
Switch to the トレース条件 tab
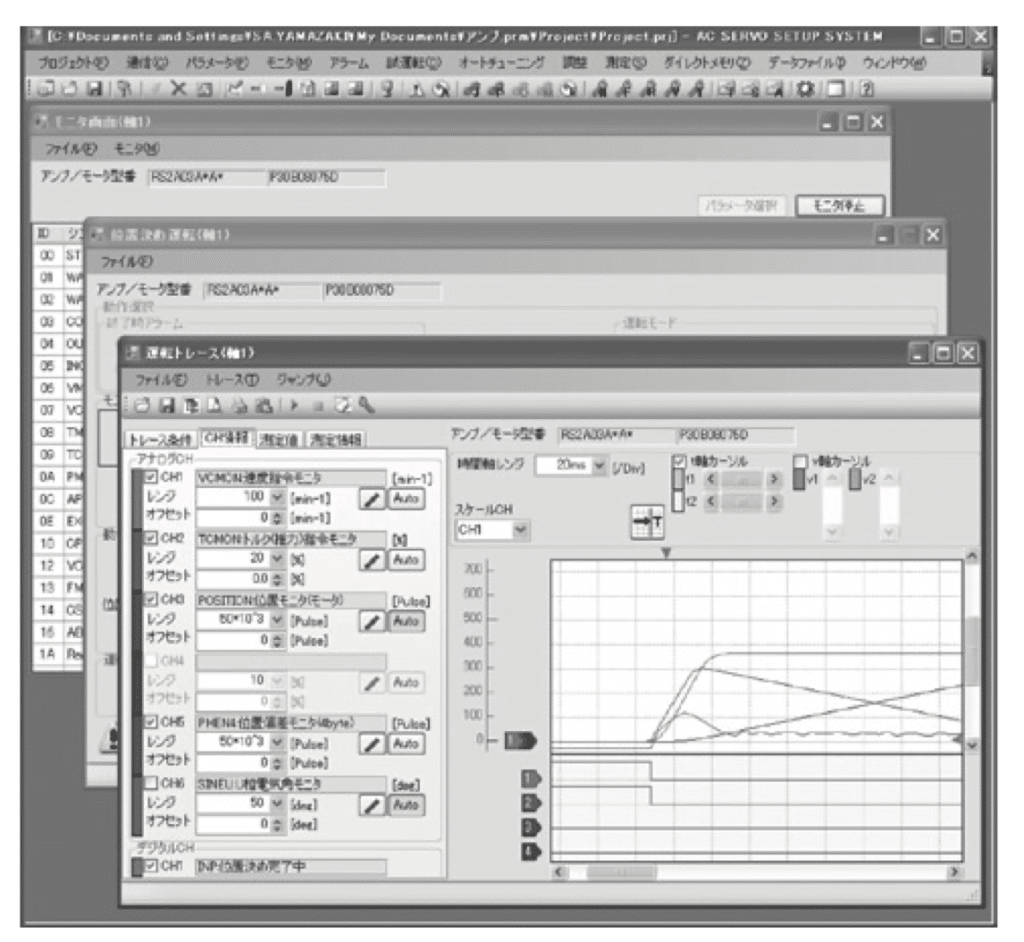(162, 438)
